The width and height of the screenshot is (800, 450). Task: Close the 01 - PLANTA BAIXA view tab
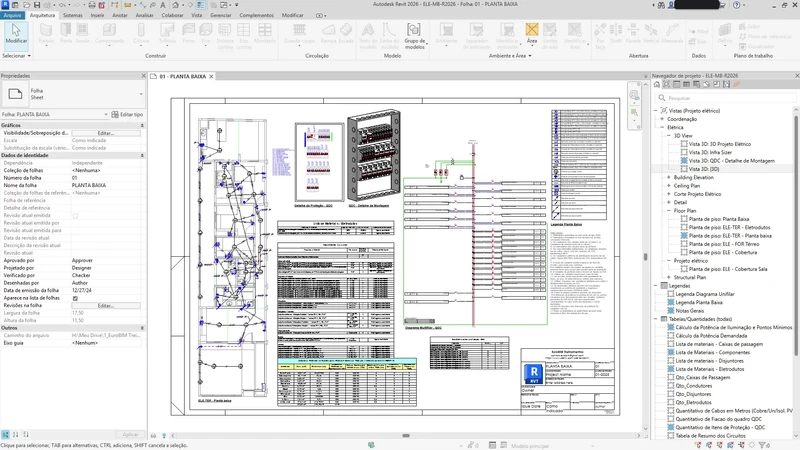click(x=211, y=77)
